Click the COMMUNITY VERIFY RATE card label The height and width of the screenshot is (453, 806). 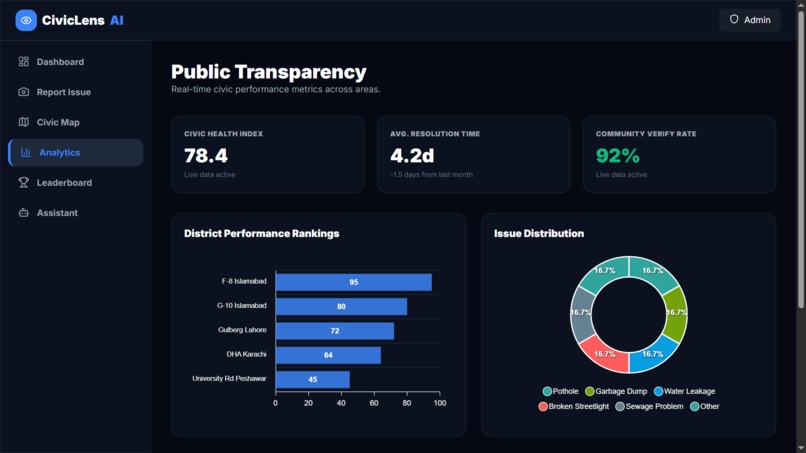pyautogui.click(x=646, y=134)
